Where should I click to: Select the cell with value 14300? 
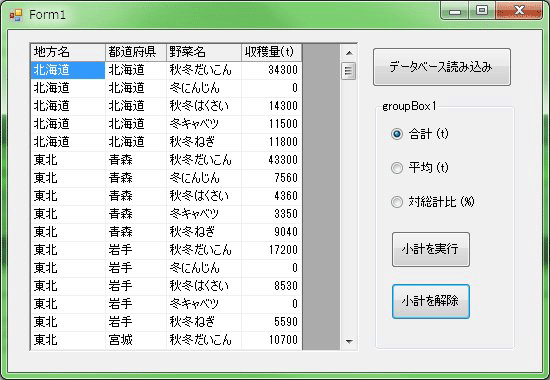click(x=271, y=106)
